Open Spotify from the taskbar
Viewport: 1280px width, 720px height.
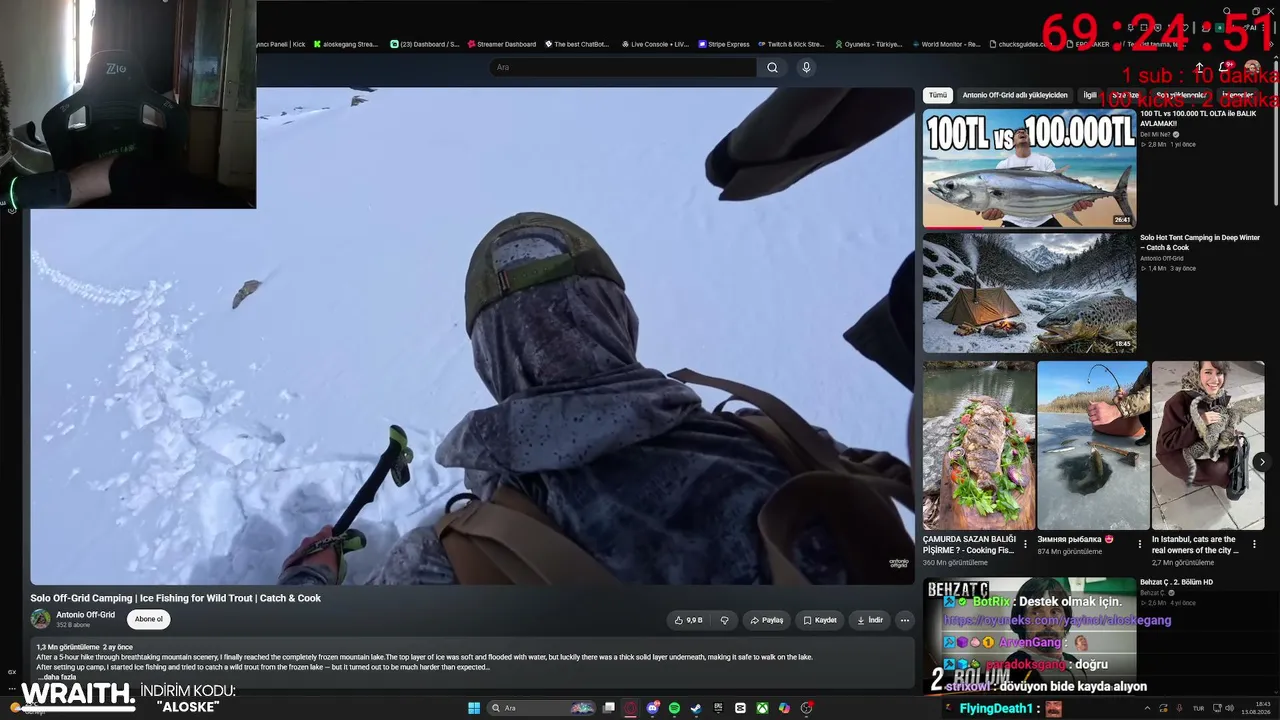tap(674, 708)
